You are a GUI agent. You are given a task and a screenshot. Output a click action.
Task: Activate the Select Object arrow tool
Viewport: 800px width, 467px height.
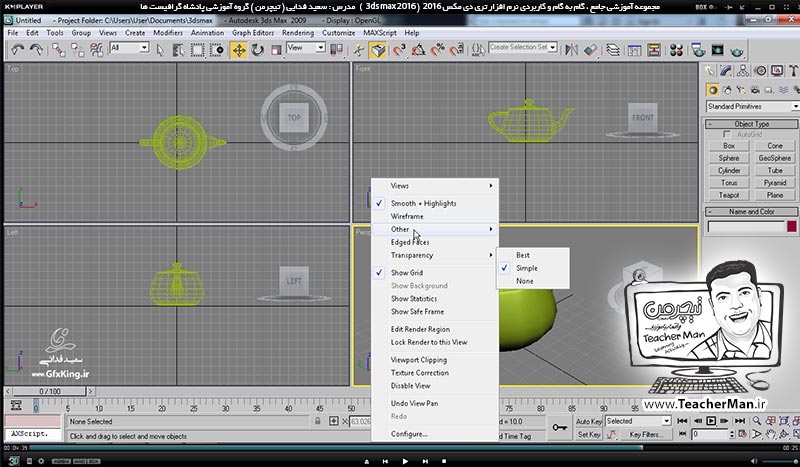click(x=160, y=50)
